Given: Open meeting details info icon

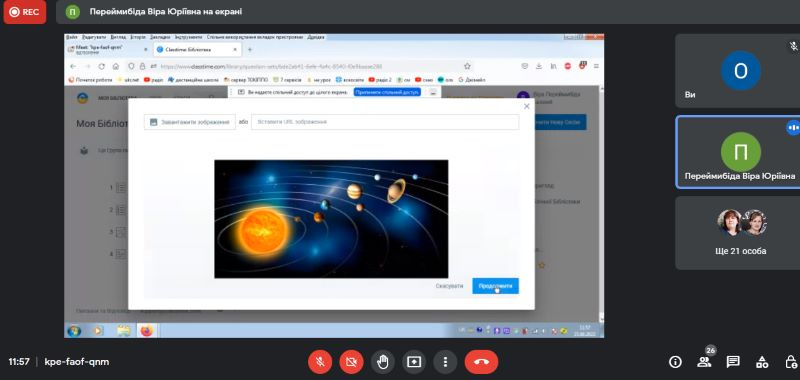Looking at the screenshot, I should point(675,362).
